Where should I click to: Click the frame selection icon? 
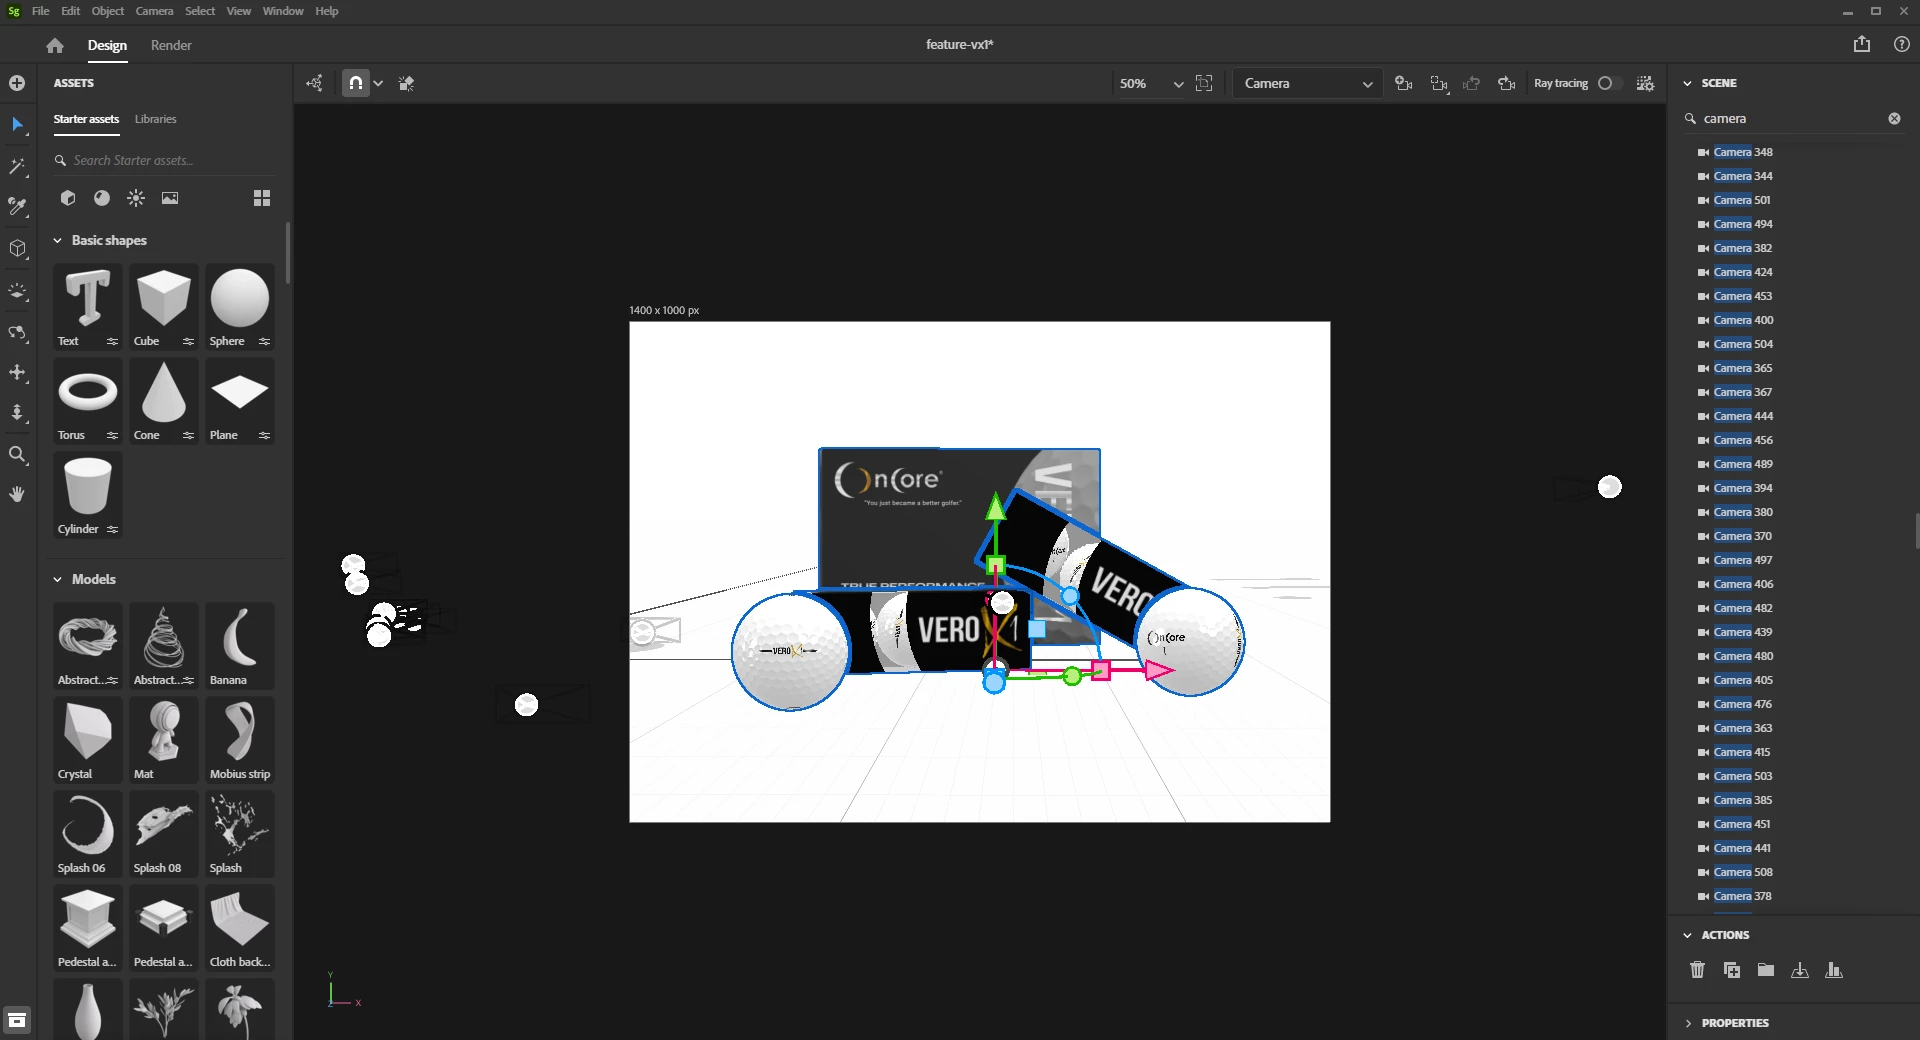(x=1204, y=83)
